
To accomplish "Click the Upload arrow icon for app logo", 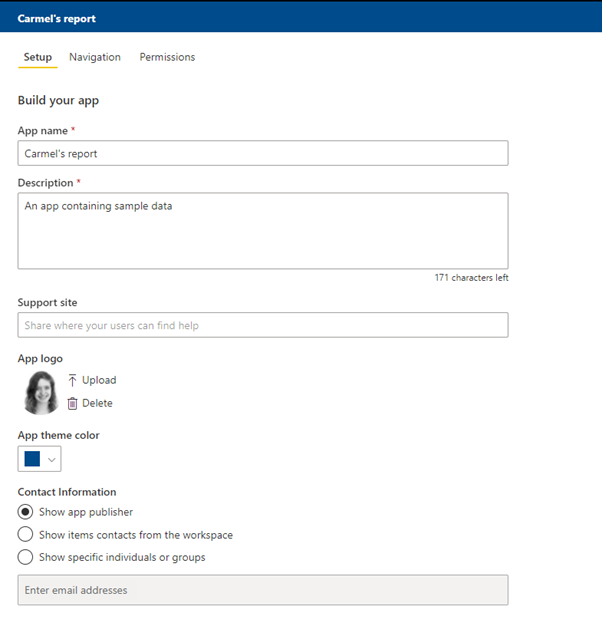I will tap(72, 380).
